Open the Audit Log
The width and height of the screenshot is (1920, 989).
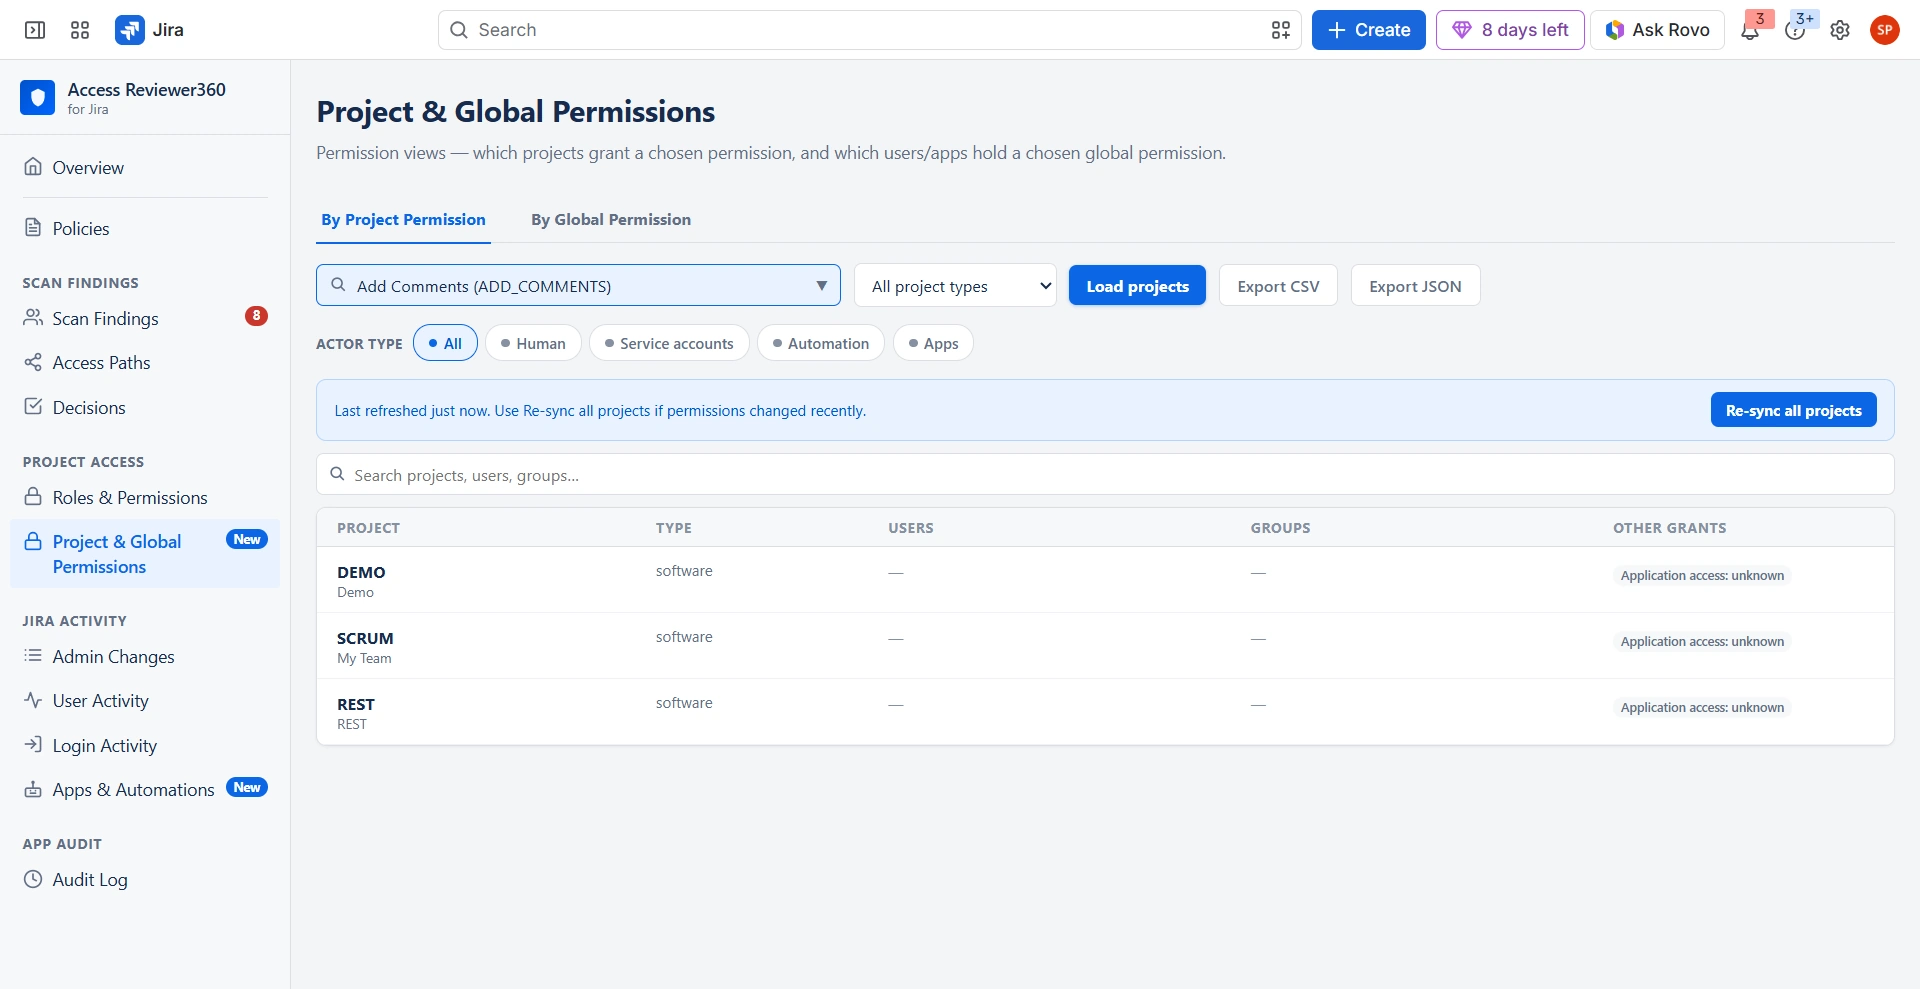pos(145,879)
